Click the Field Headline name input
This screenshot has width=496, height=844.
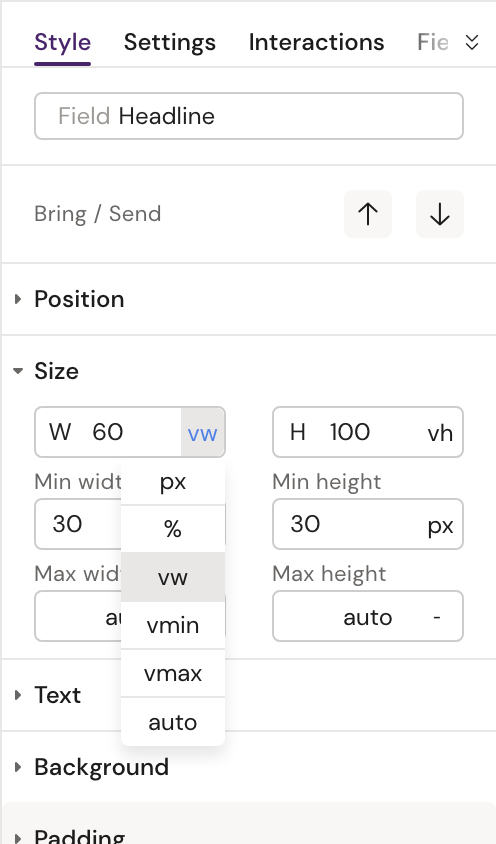click(249, 116)
